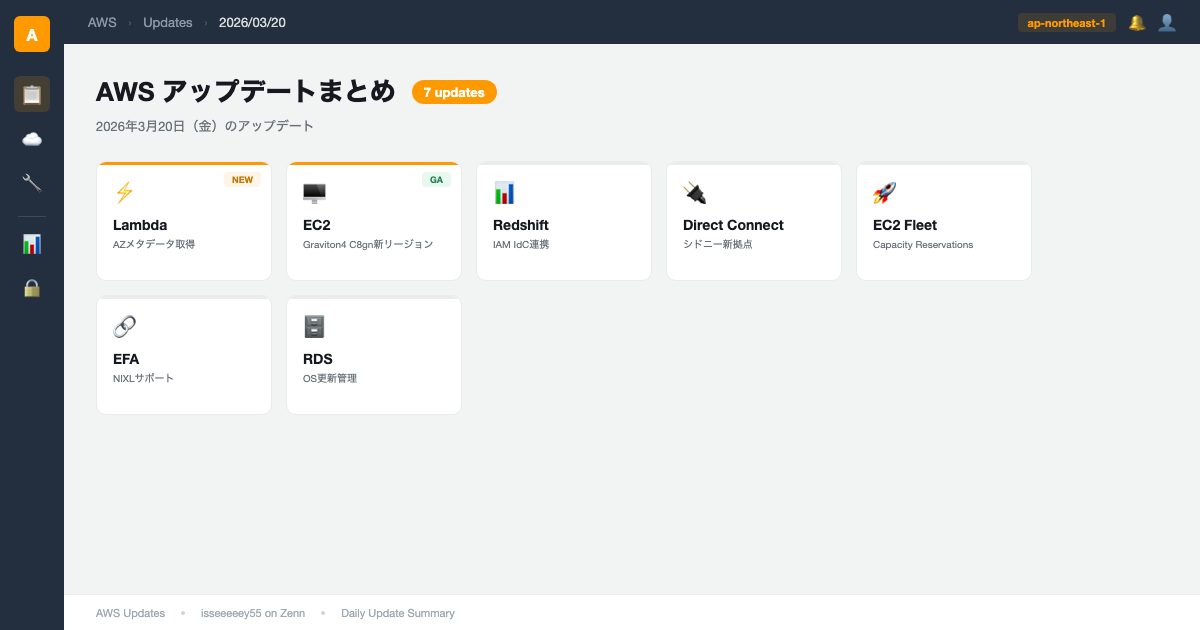
Task: Go to AWS breadcrumb
Action: [102, 22]
